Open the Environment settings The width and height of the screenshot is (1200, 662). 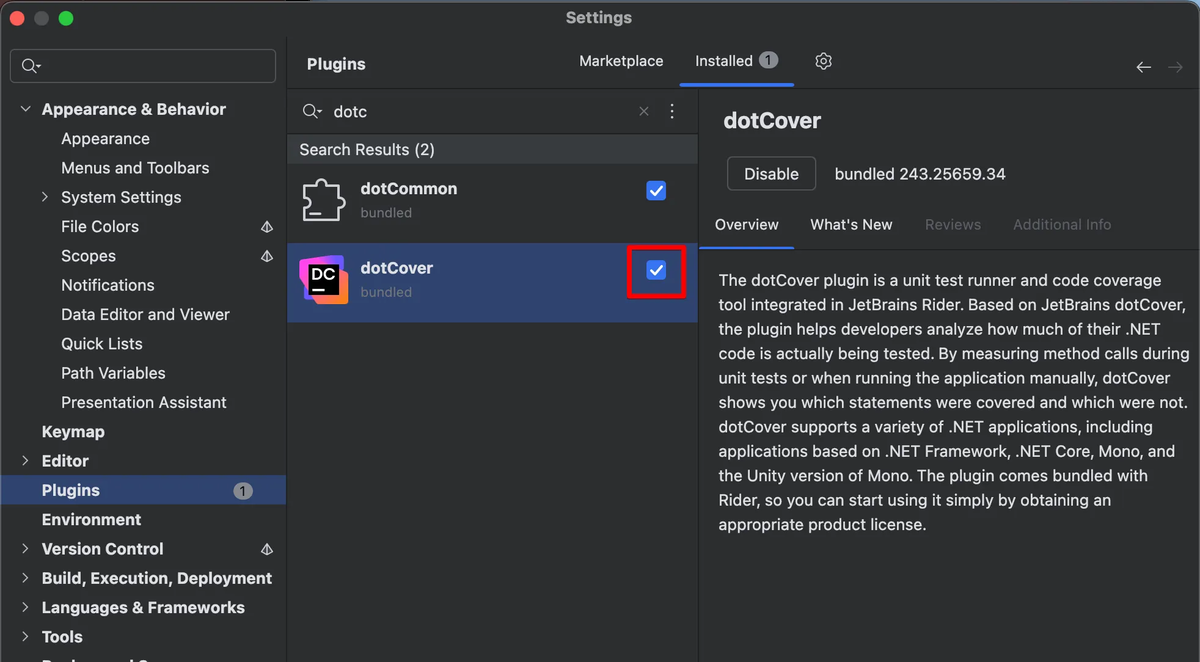91,520
